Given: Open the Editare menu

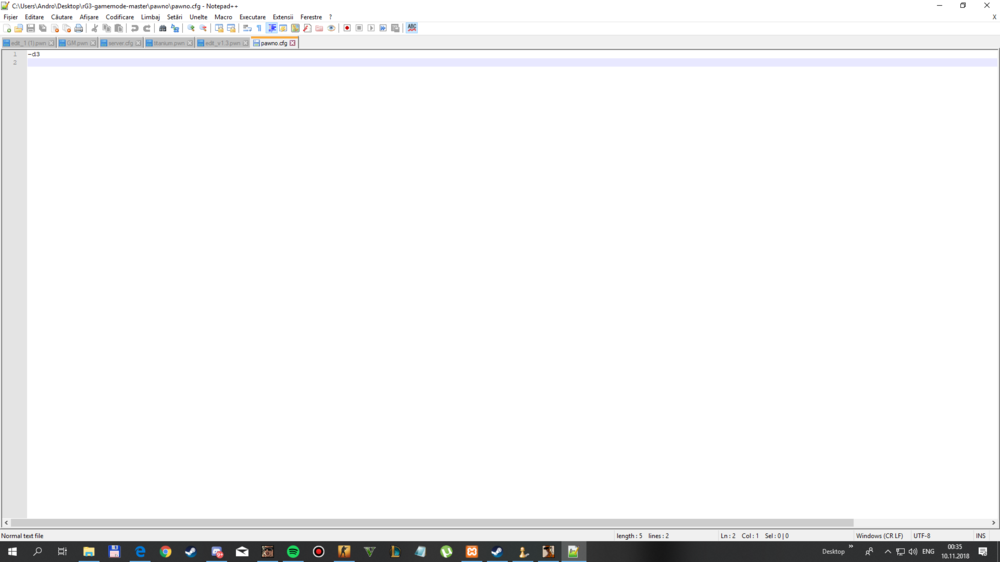Looking at the screenshot, I should [x=34, y=17].
